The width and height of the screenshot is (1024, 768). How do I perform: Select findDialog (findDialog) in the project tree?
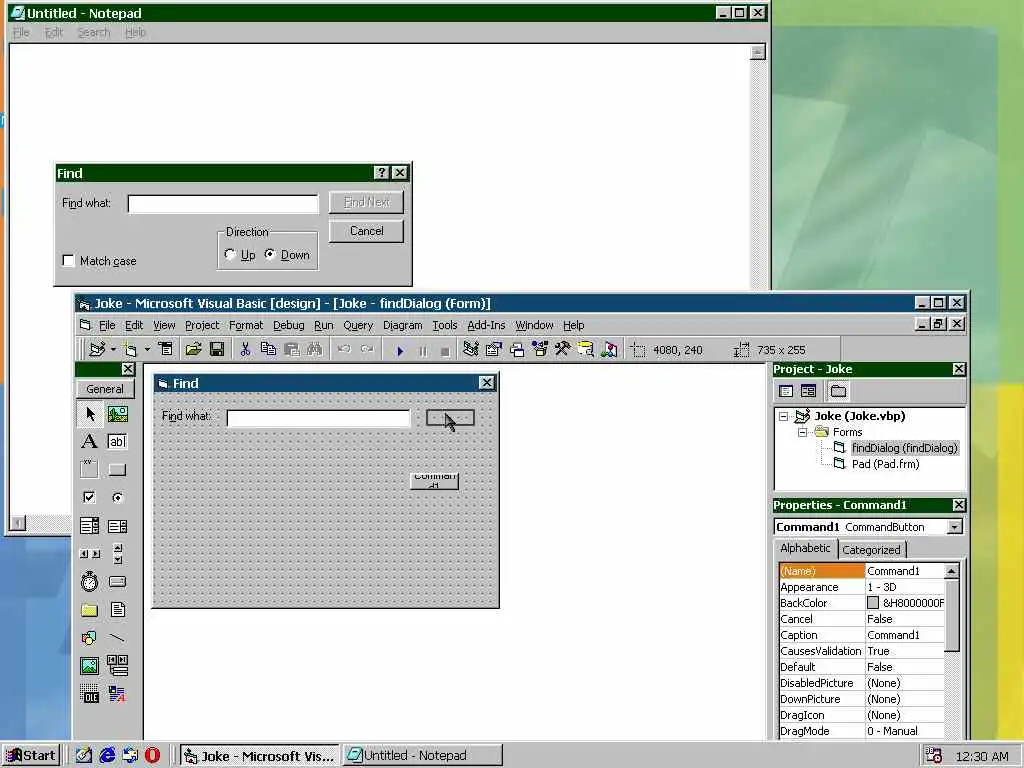[x=904, y=448]
